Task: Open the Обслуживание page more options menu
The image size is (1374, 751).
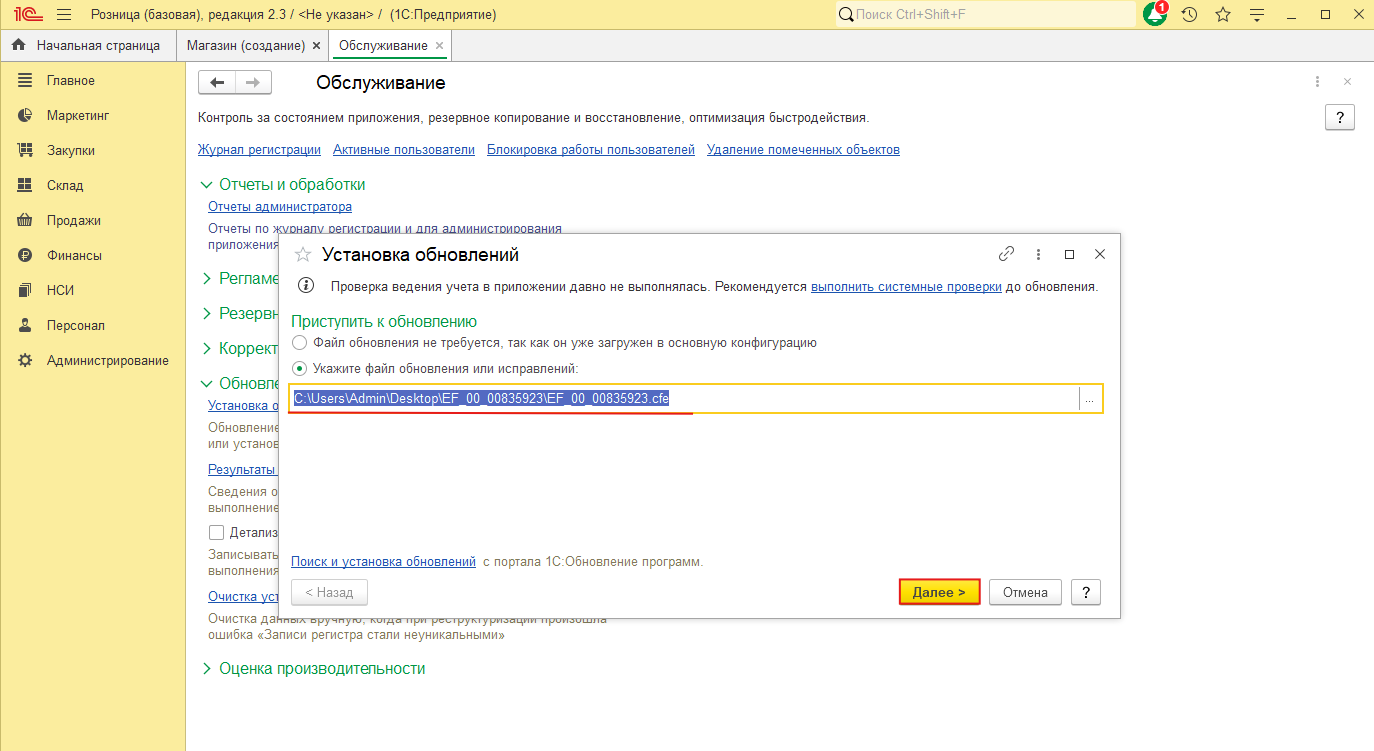Action: [x=1318, y=82]
